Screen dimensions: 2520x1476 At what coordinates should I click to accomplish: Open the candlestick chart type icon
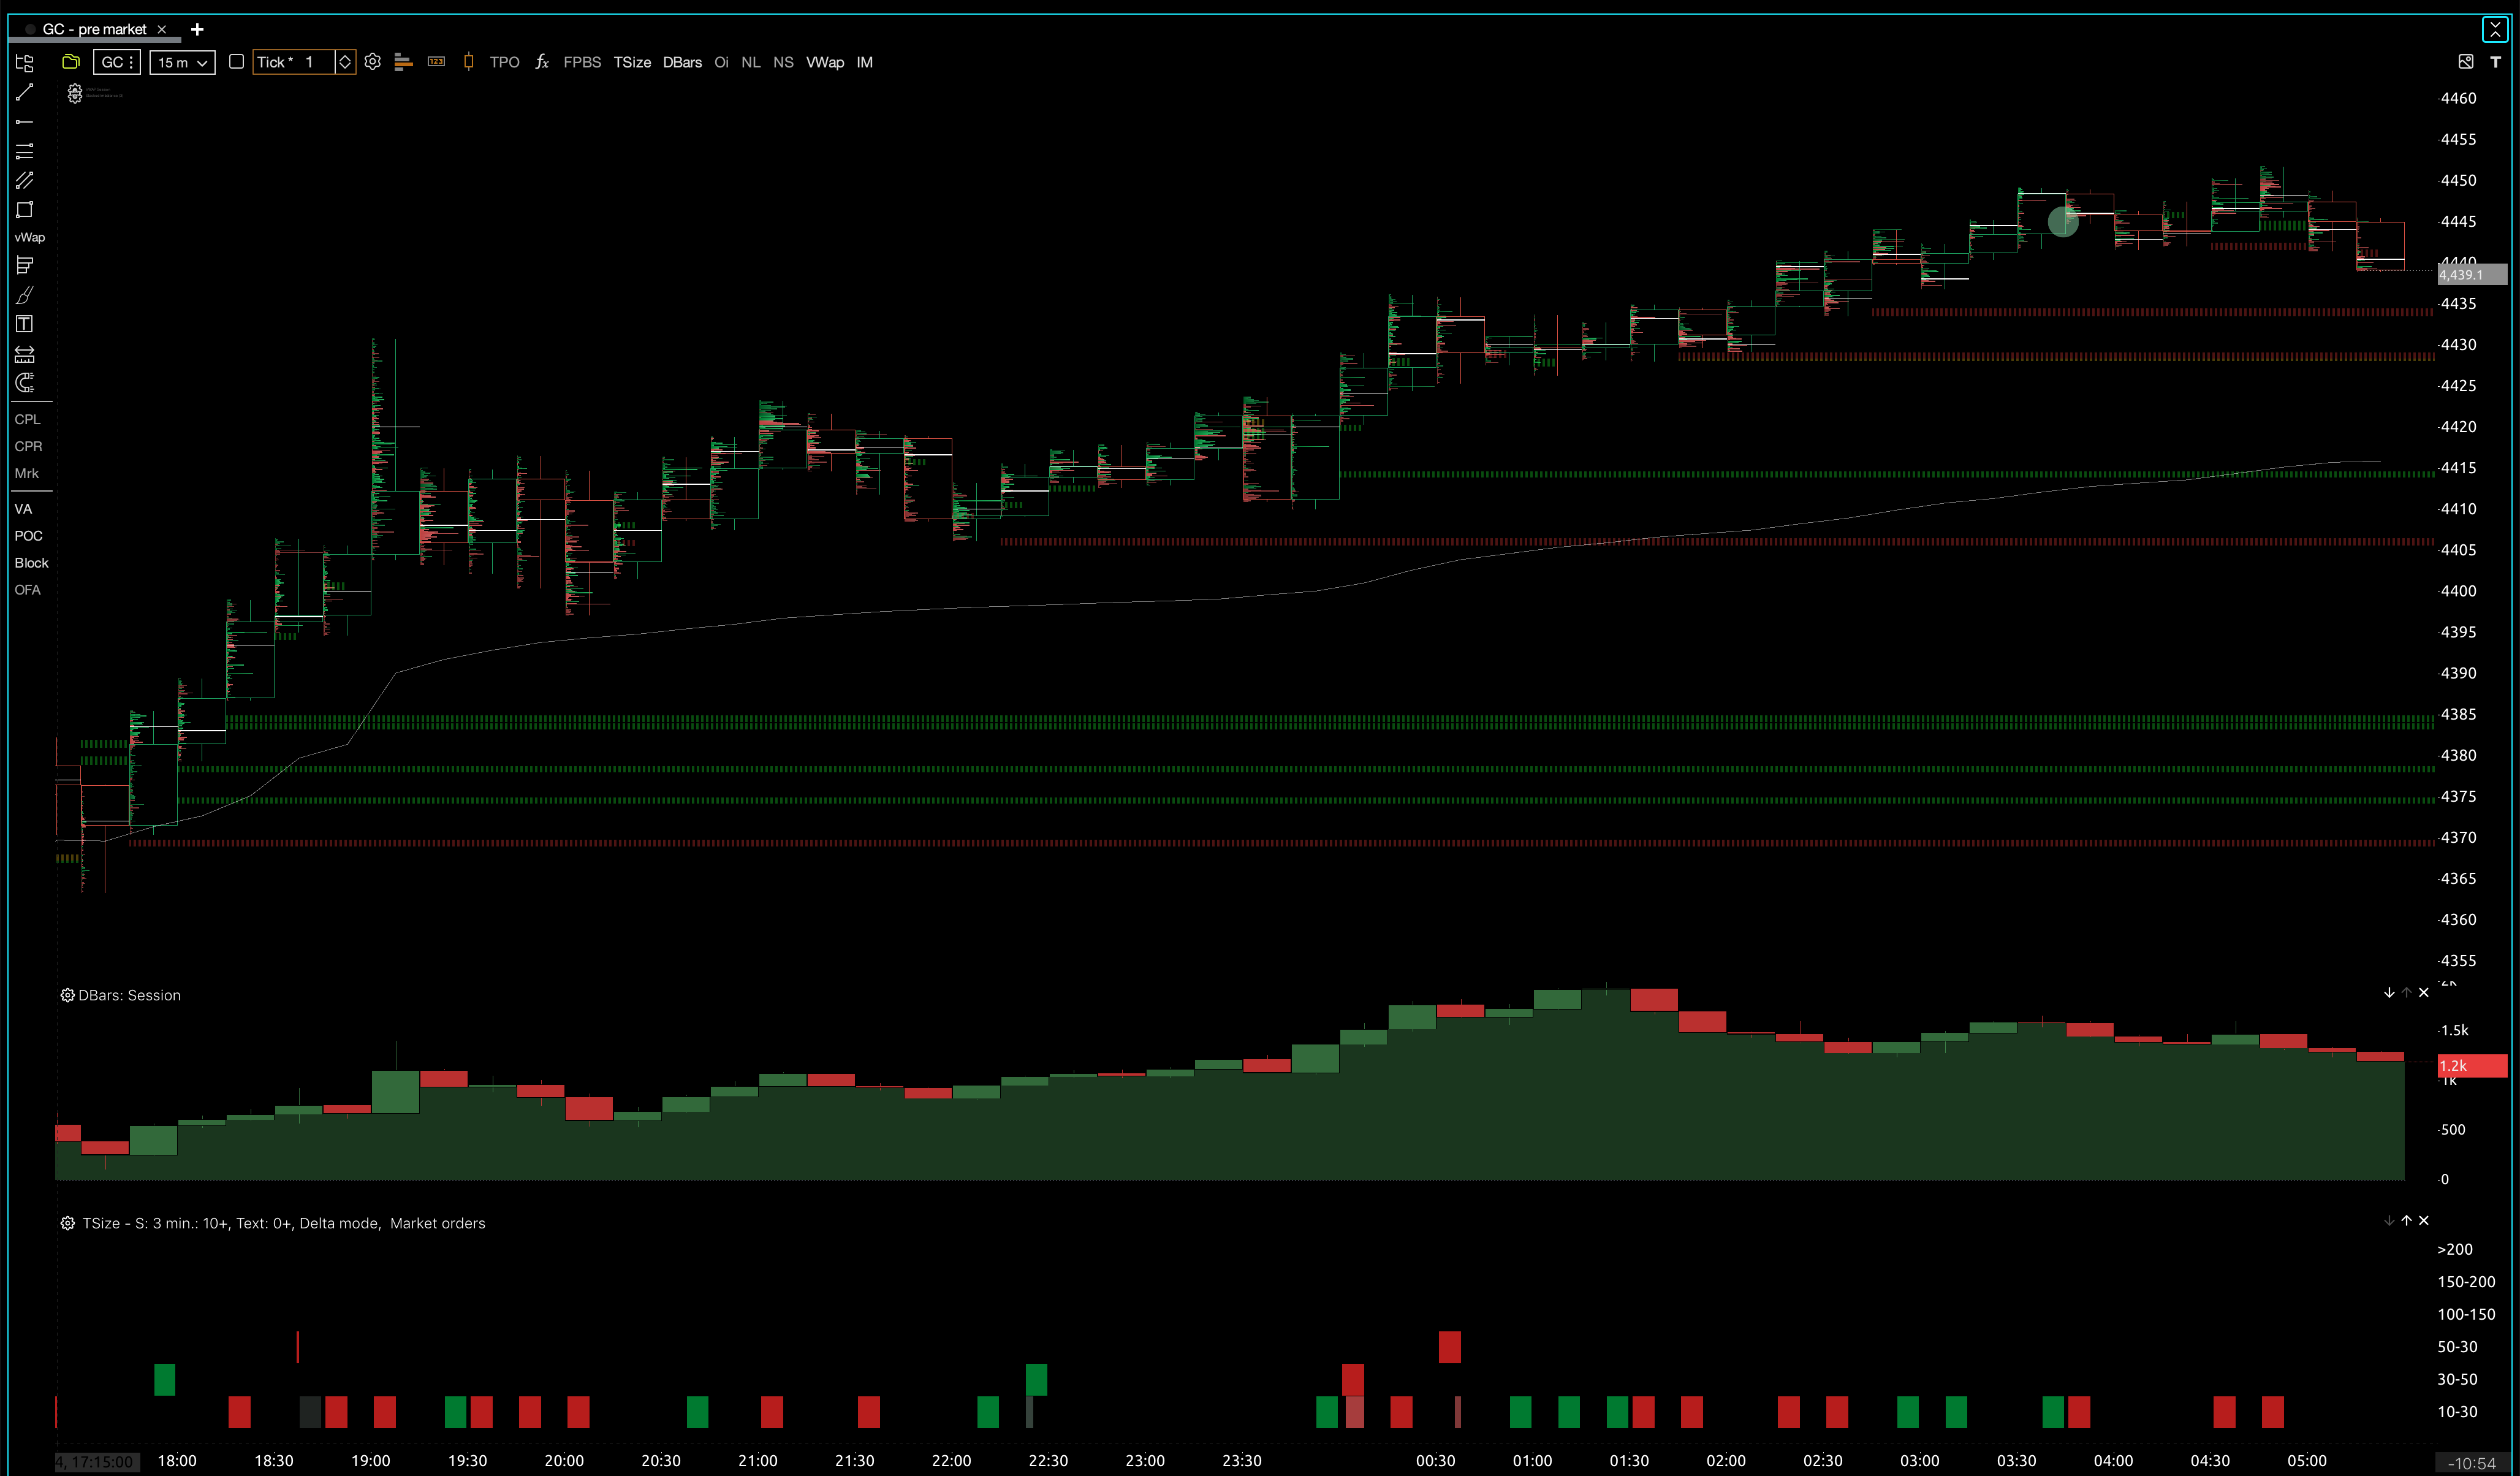tap(468, 62)
